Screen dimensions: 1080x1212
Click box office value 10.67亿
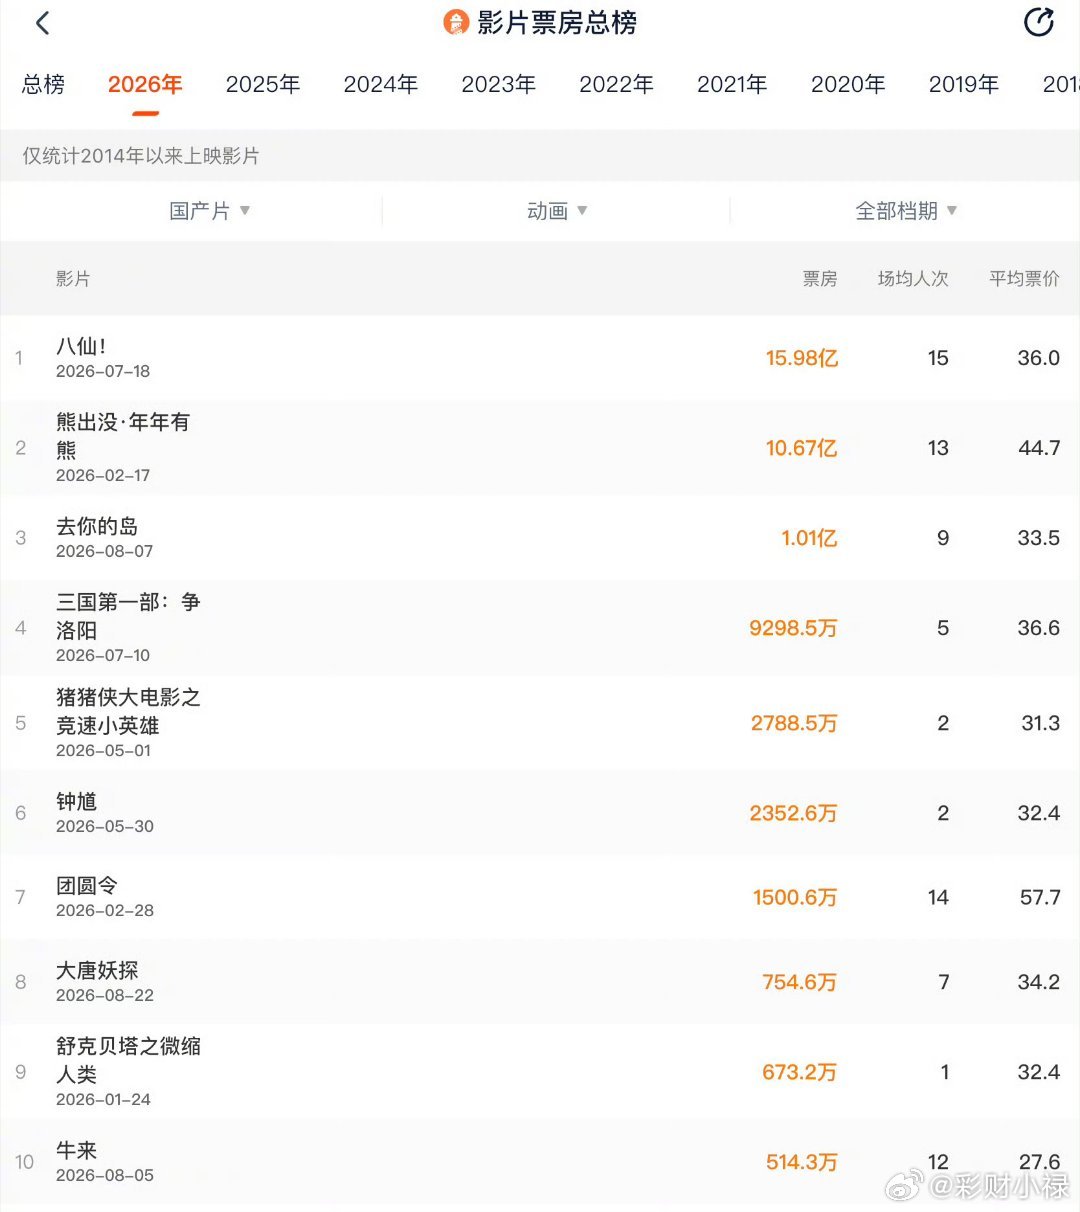tap(802, 448)
